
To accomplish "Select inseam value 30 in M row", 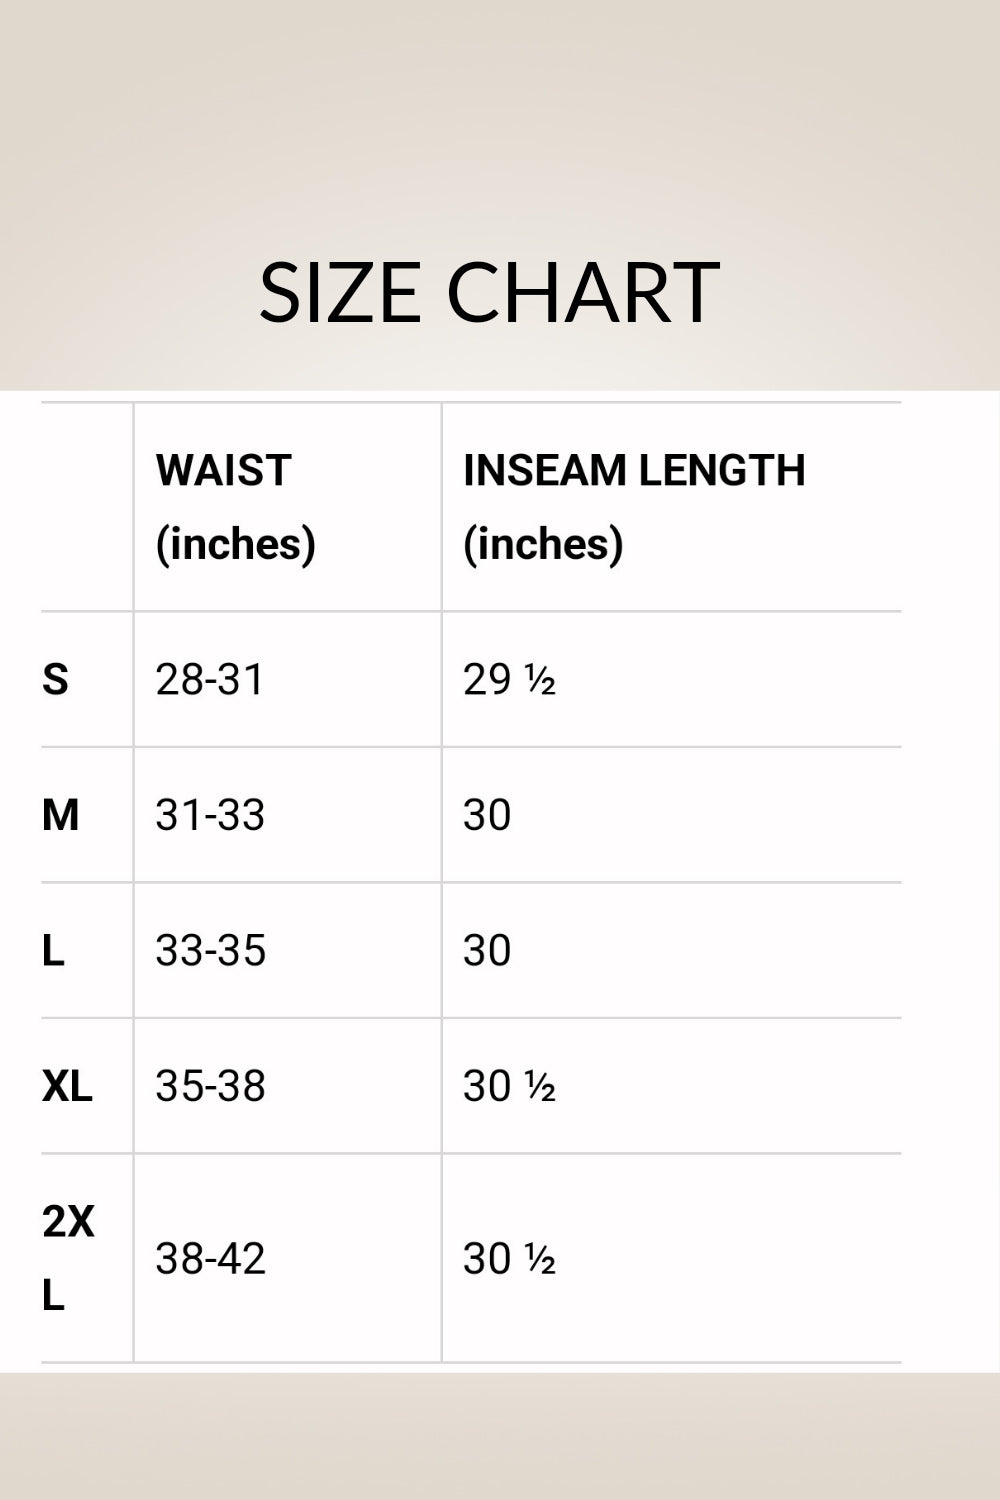I will (487, 815).
